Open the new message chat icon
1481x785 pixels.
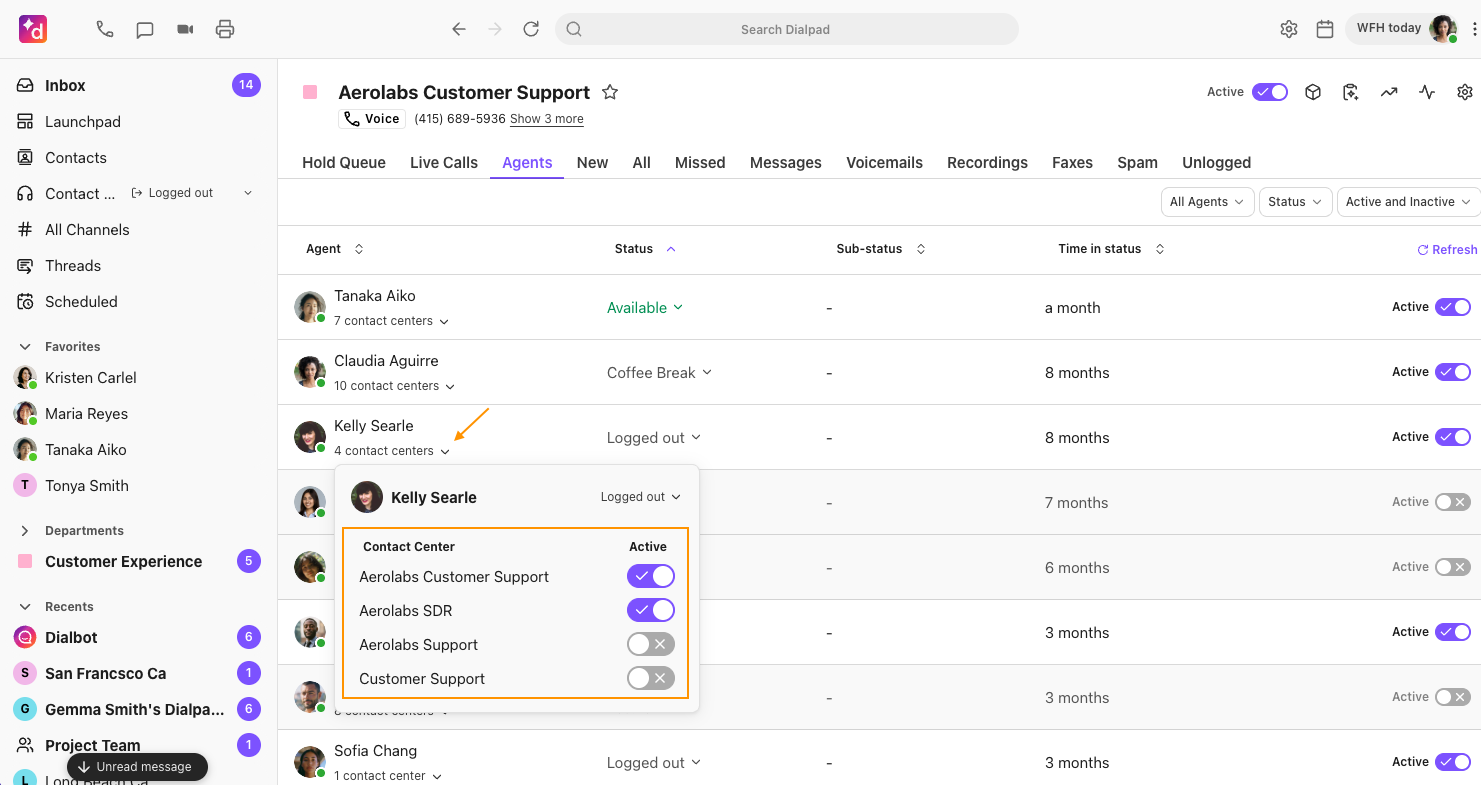point(145,29)
